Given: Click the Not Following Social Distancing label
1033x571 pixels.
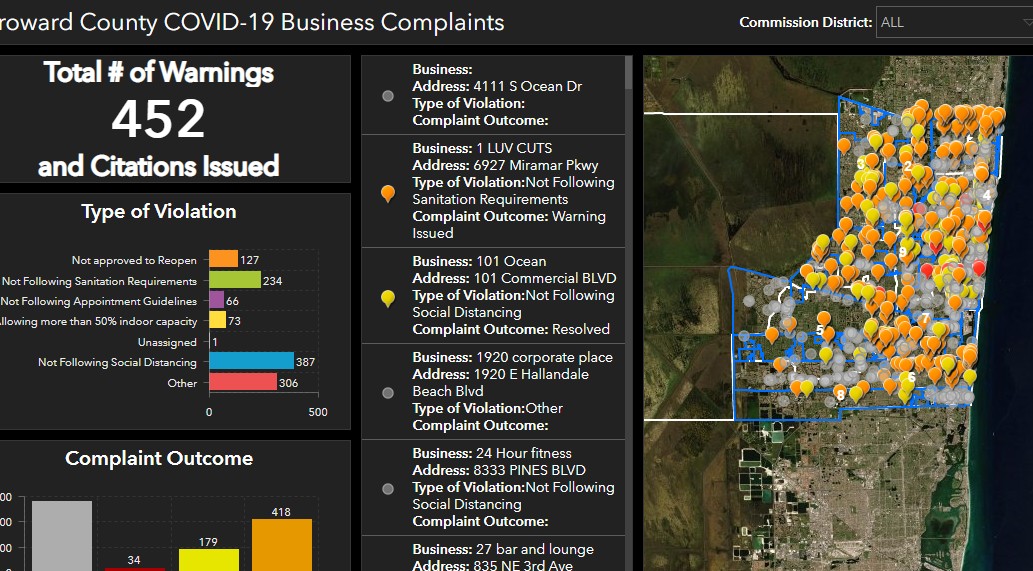Looking at the screenshot, I should point(117,362).
